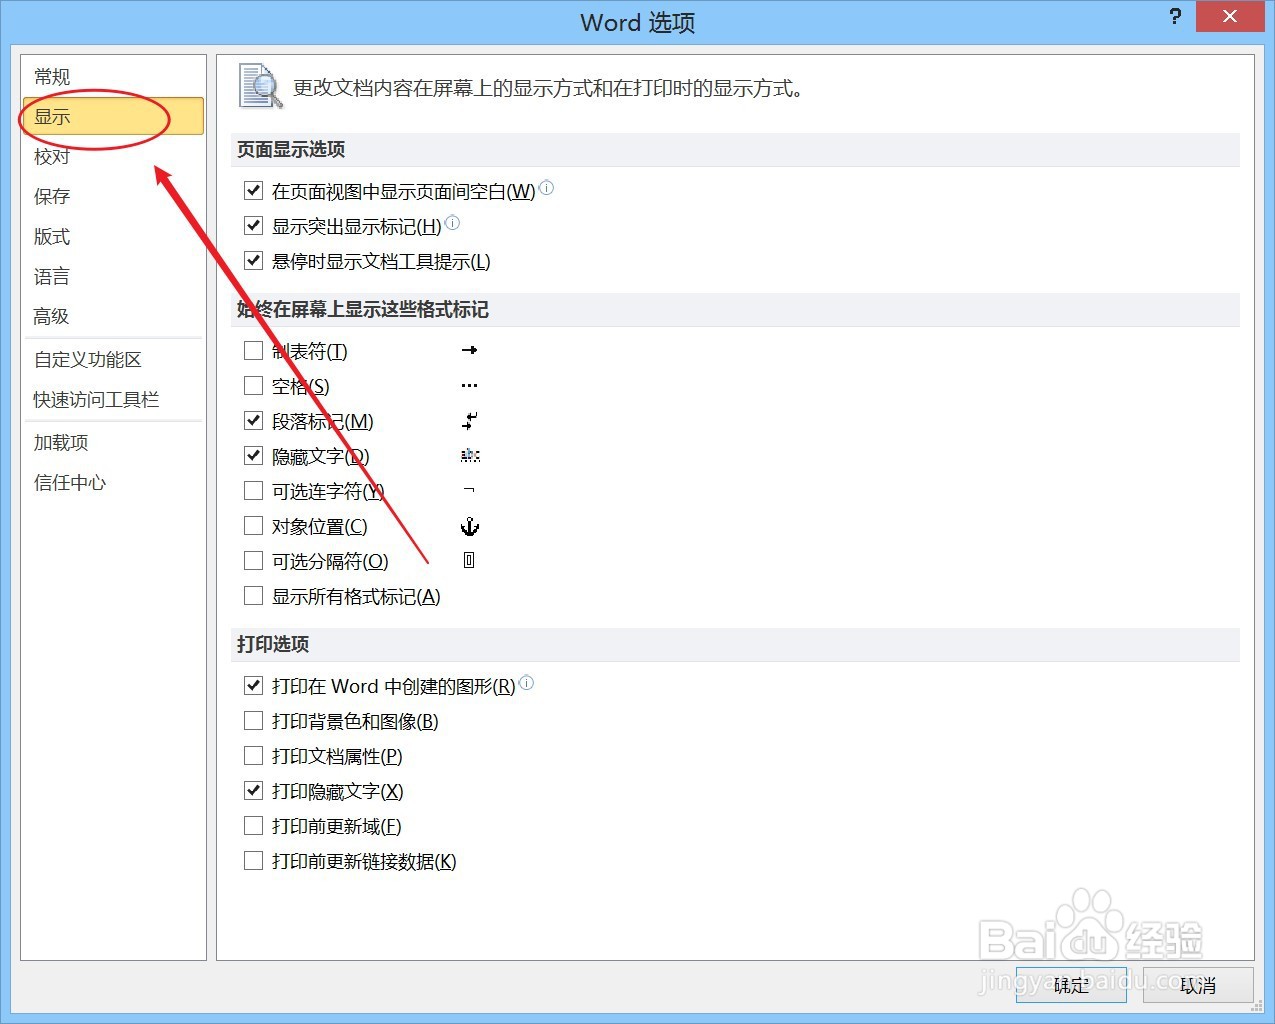点击制表符旁的箭头符号示例图标
Viewport: 1275px width, 1024px height.
[x=469, y=350]
